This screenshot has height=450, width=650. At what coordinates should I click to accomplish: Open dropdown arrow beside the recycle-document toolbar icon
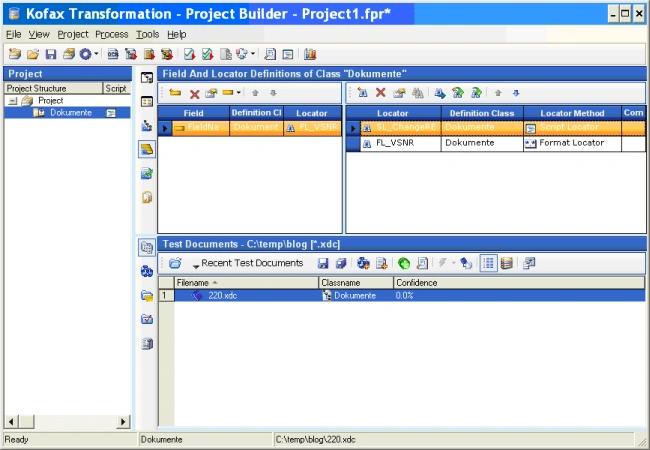pos(253,54)
